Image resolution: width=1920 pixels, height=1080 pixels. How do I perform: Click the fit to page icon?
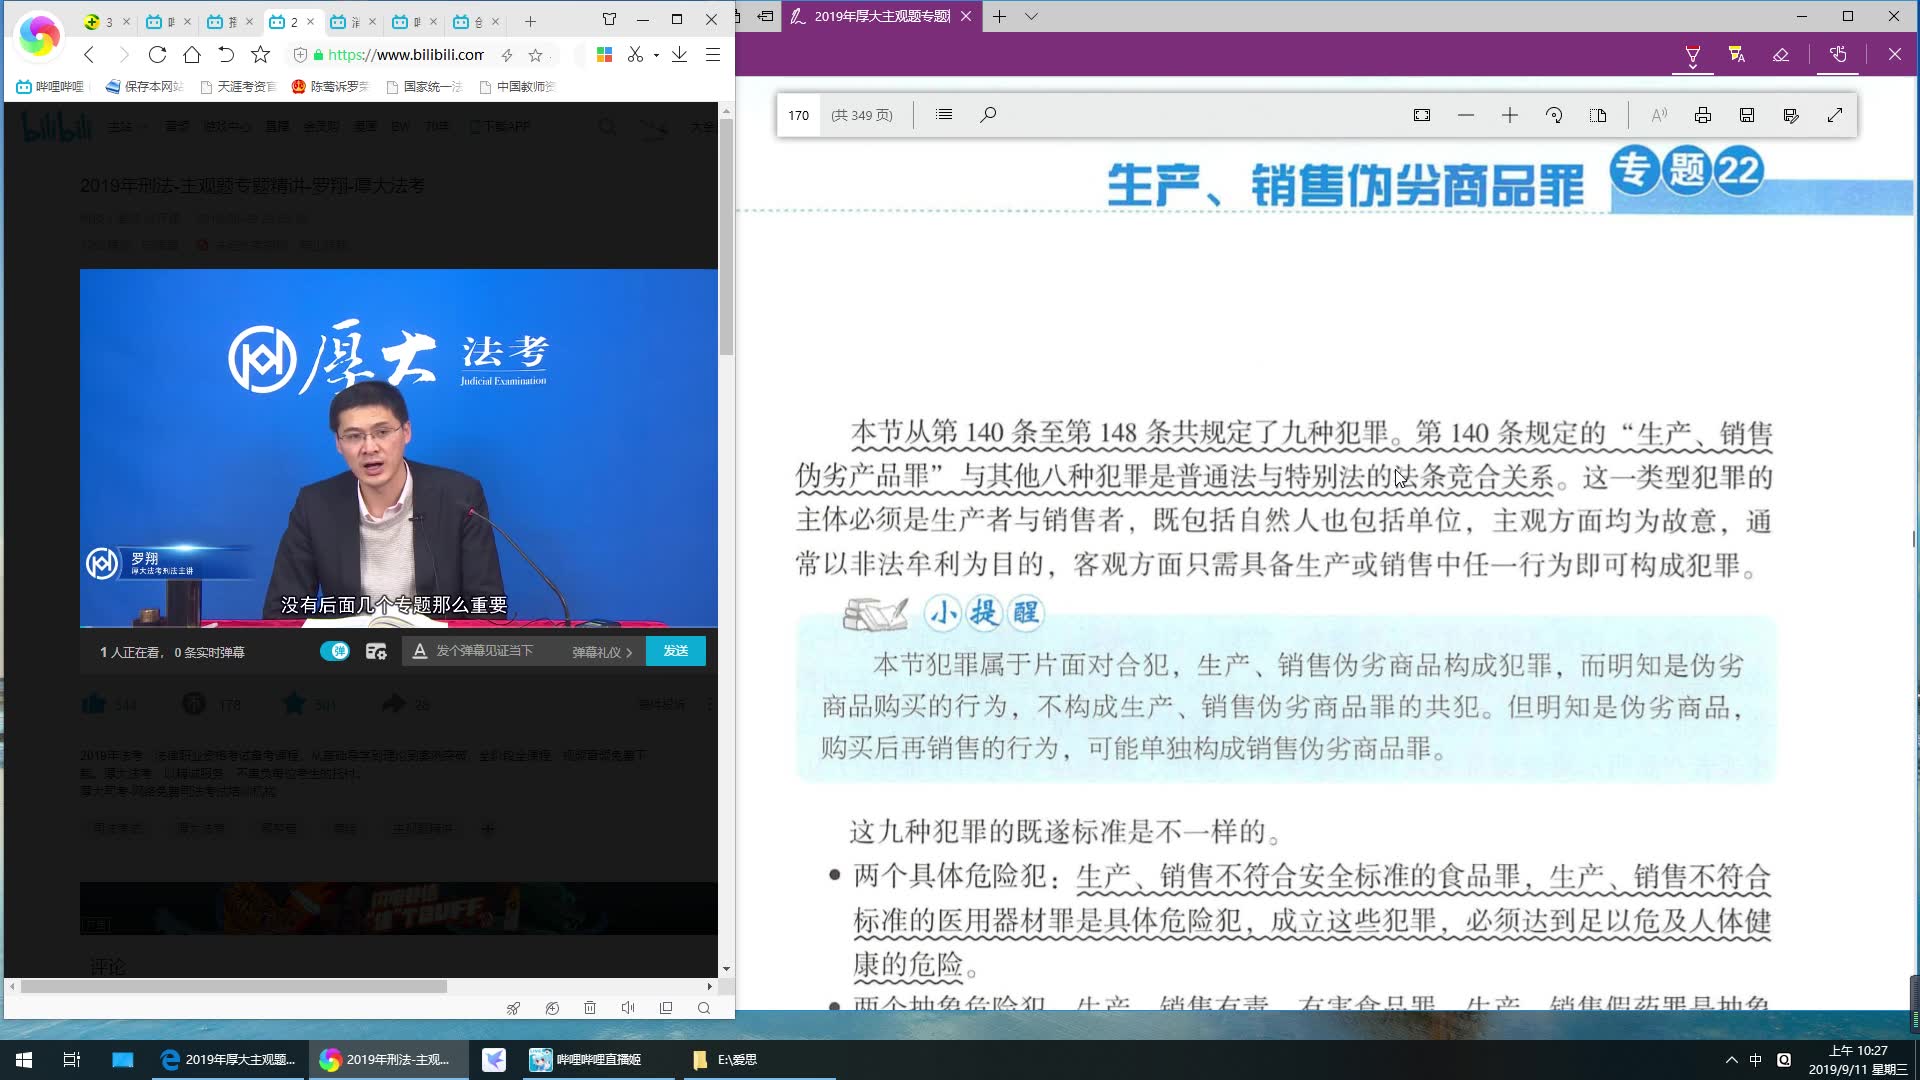point(1422,115)
